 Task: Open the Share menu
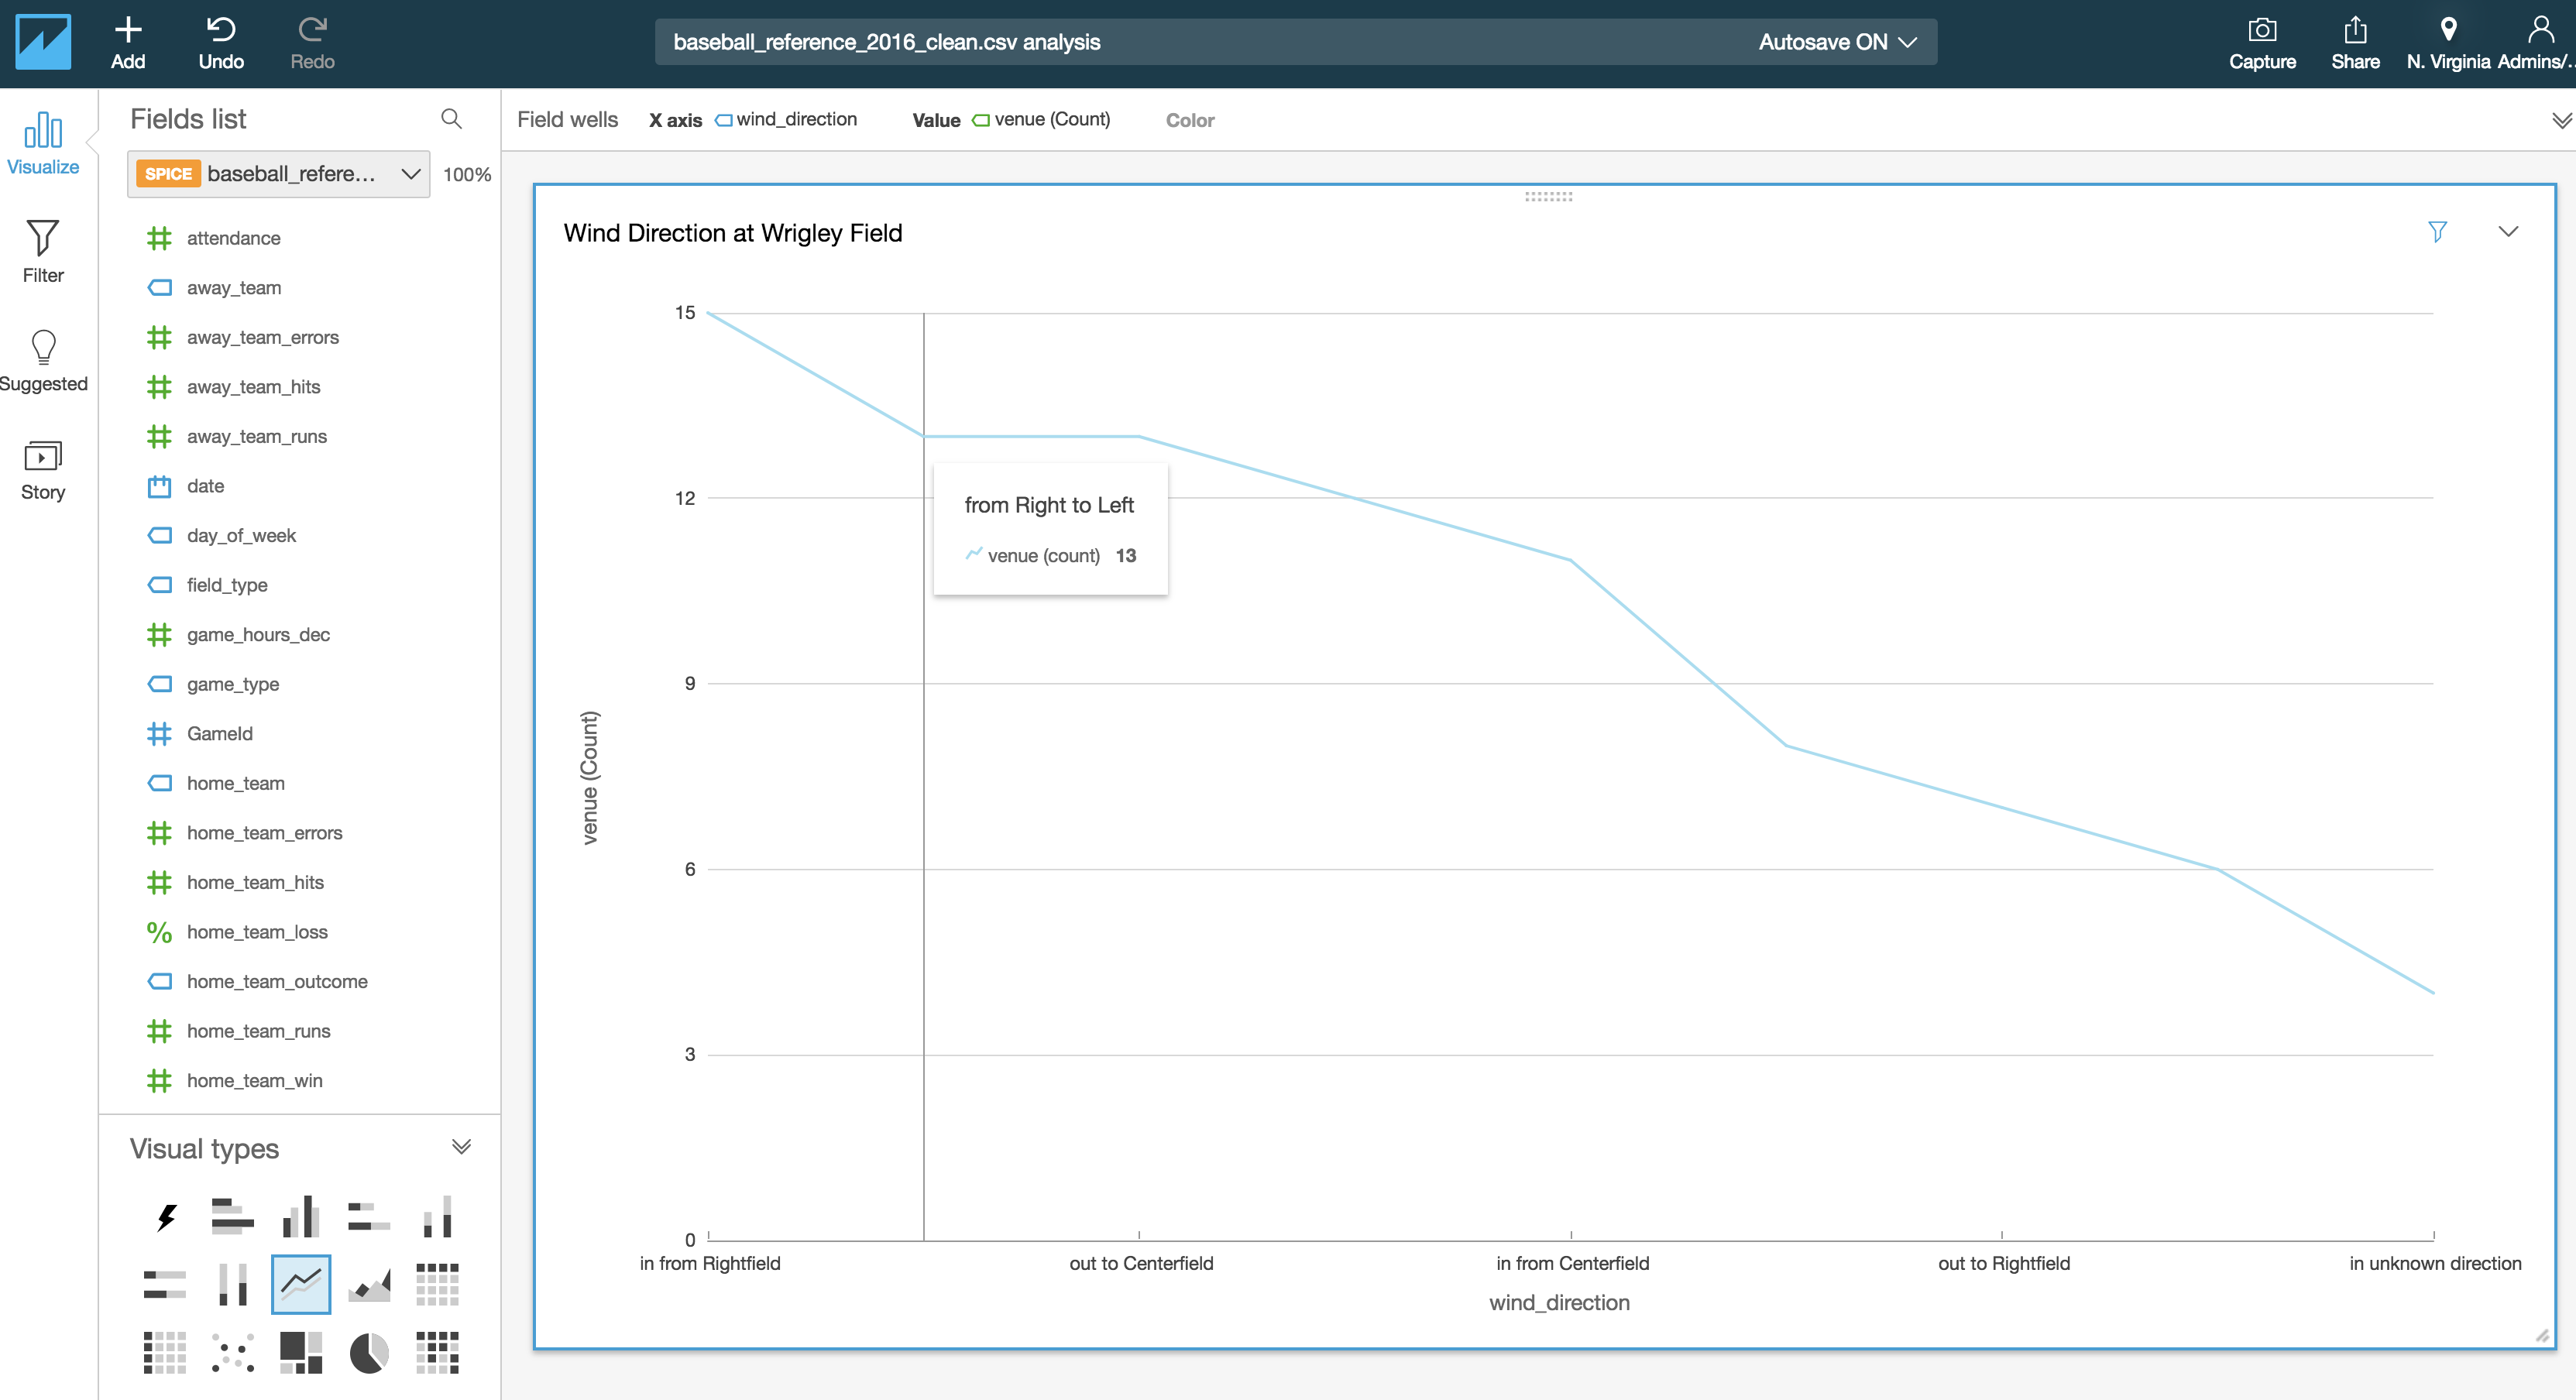(2354, 43)
